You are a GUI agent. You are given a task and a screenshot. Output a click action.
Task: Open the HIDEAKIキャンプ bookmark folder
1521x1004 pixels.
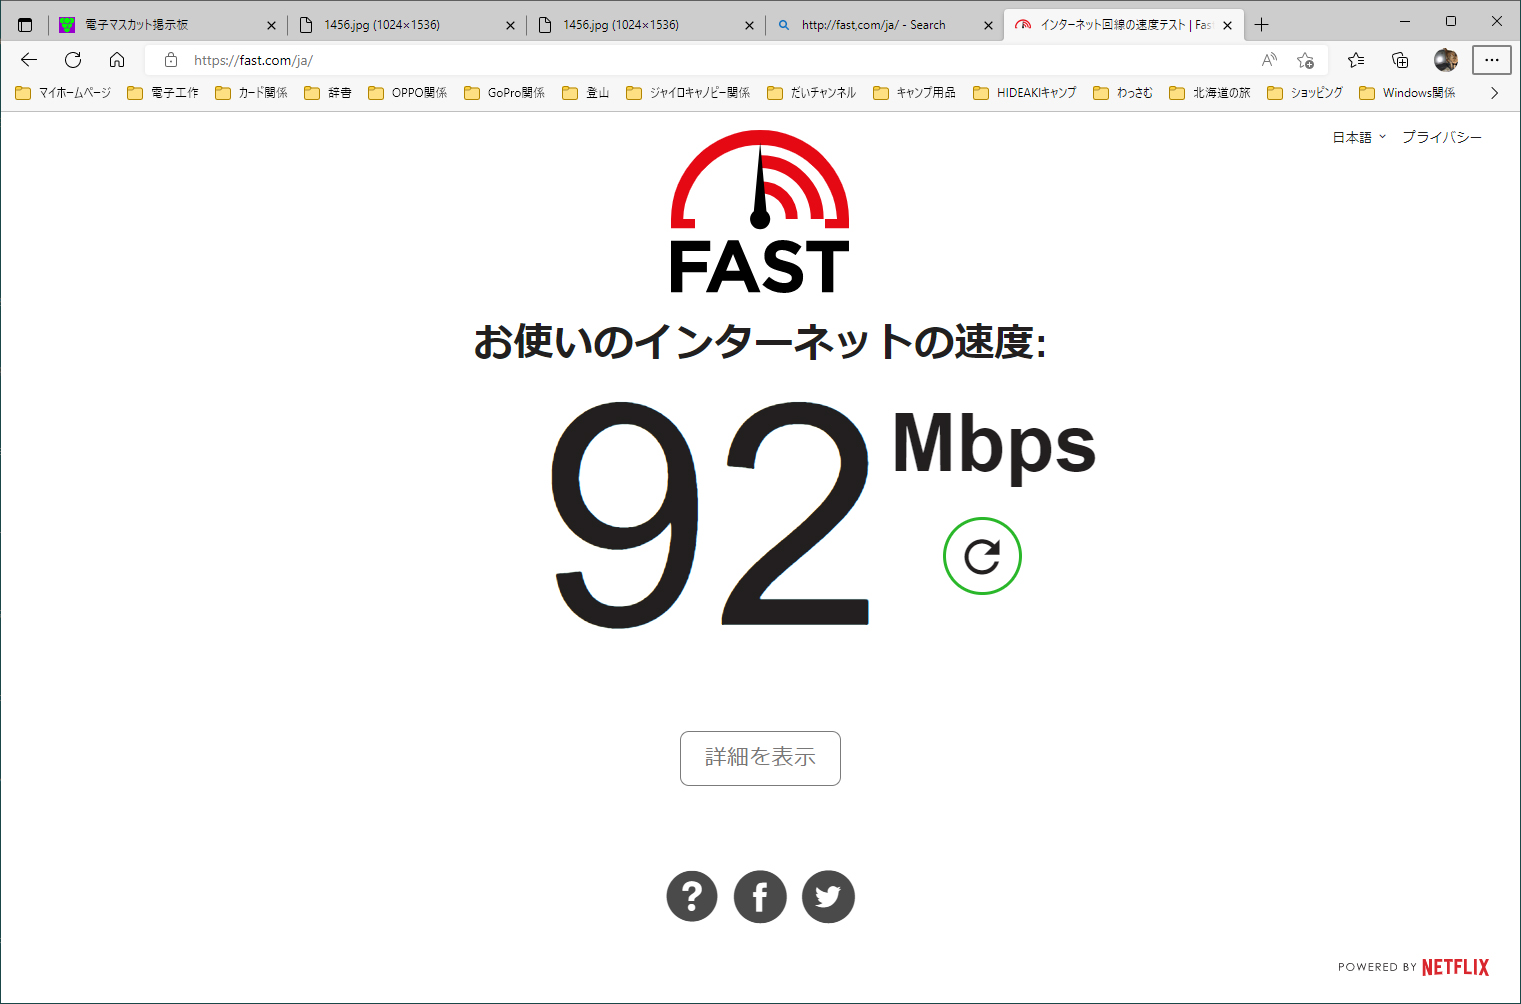coord(1025,93)
